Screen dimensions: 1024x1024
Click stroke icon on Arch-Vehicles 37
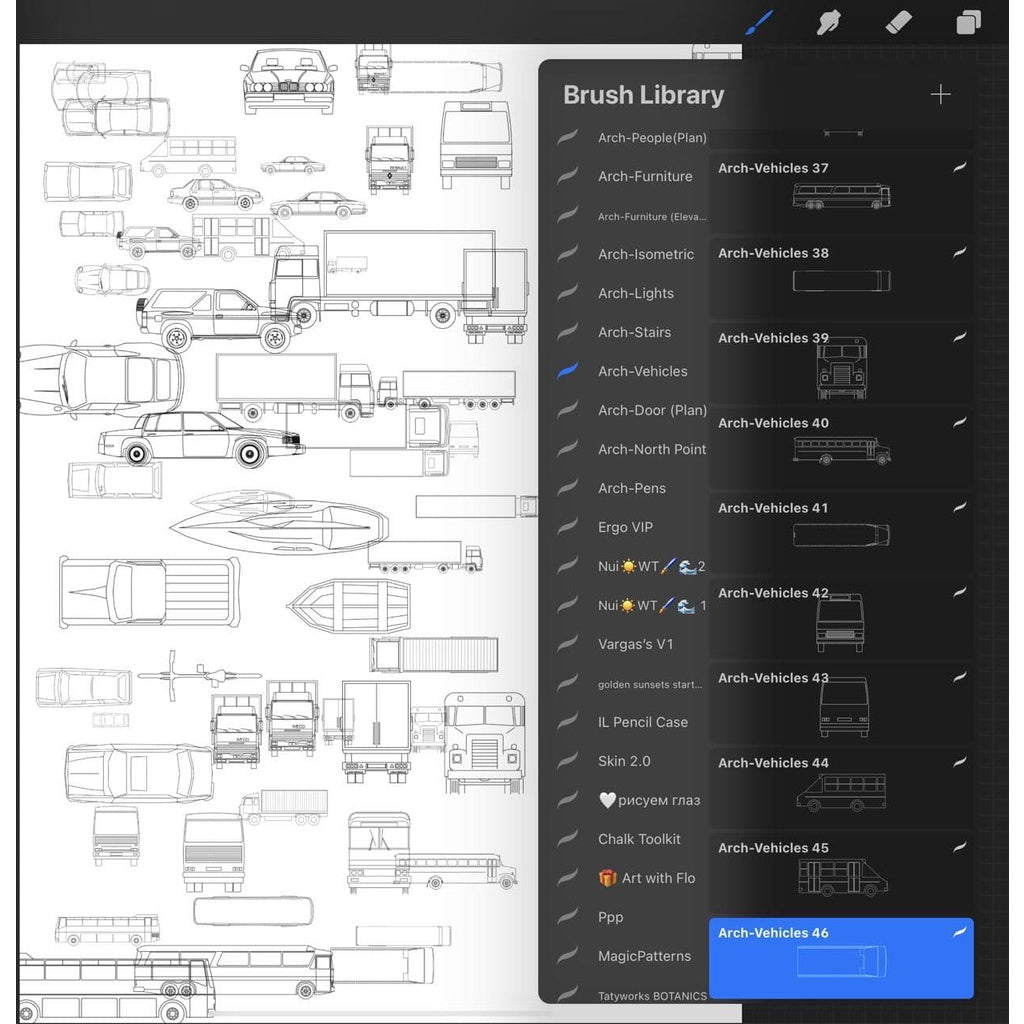[959, 168]
